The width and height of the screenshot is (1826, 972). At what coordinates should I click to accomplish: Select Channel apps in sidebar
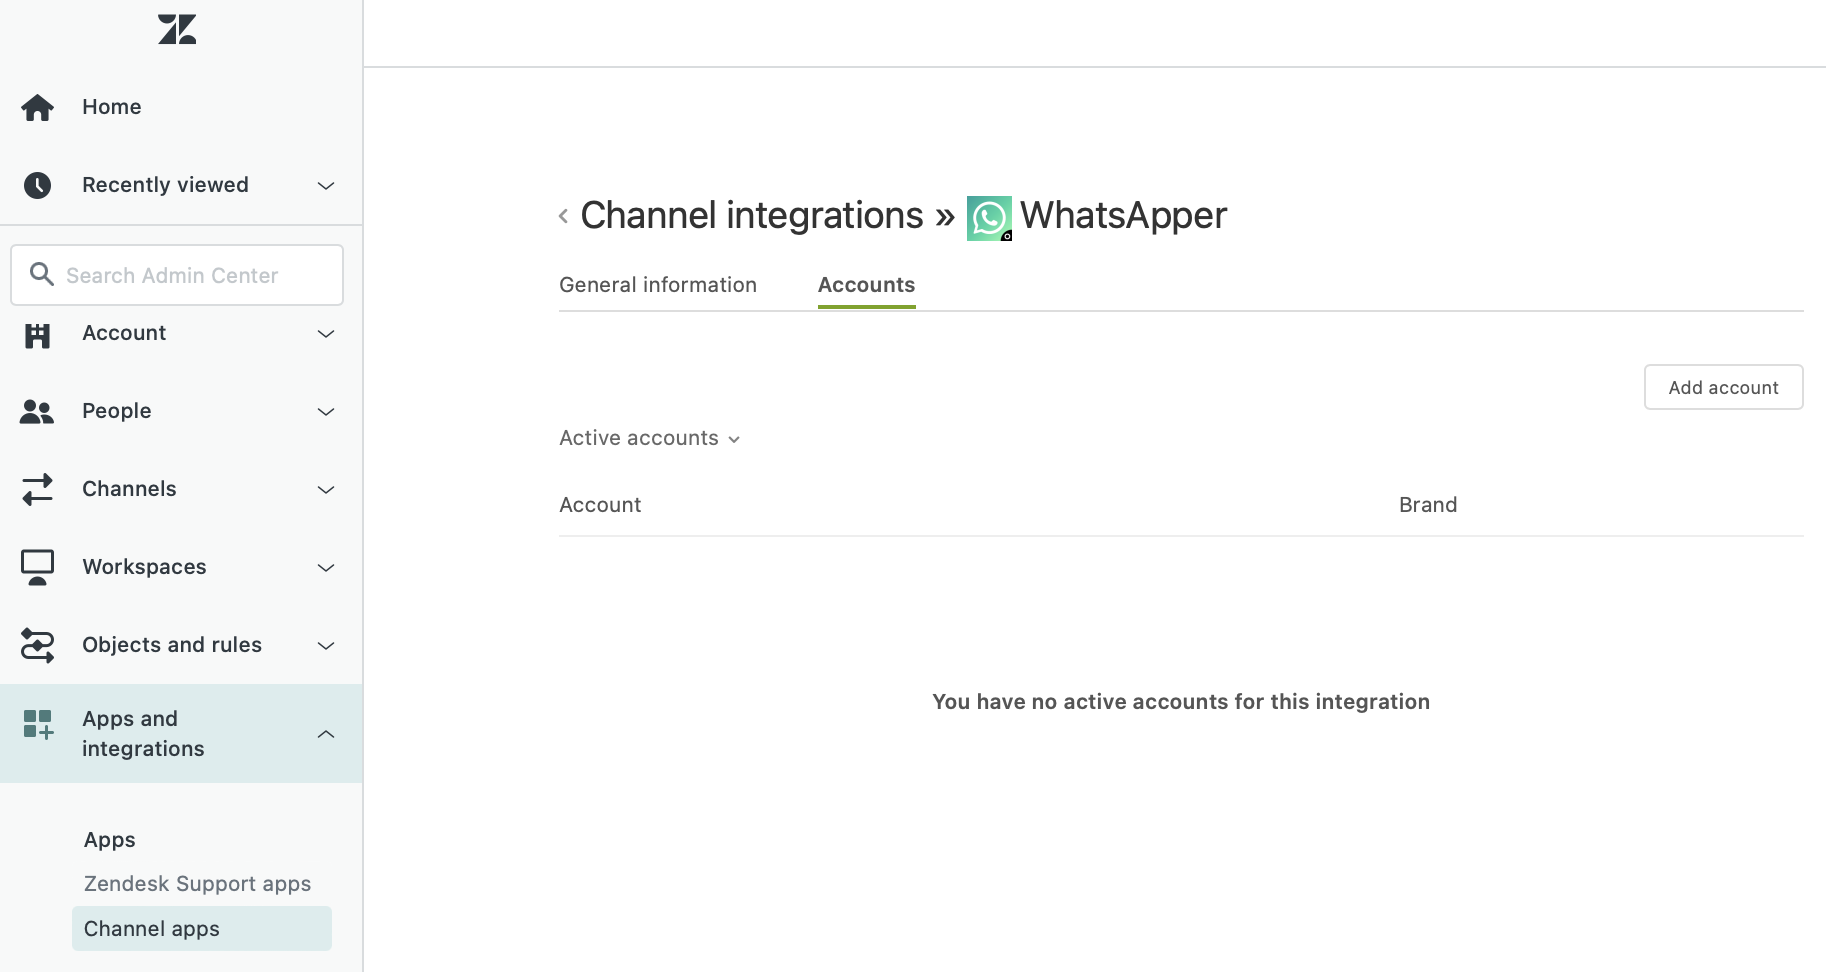pyautogui.click(x=202, y=929)
